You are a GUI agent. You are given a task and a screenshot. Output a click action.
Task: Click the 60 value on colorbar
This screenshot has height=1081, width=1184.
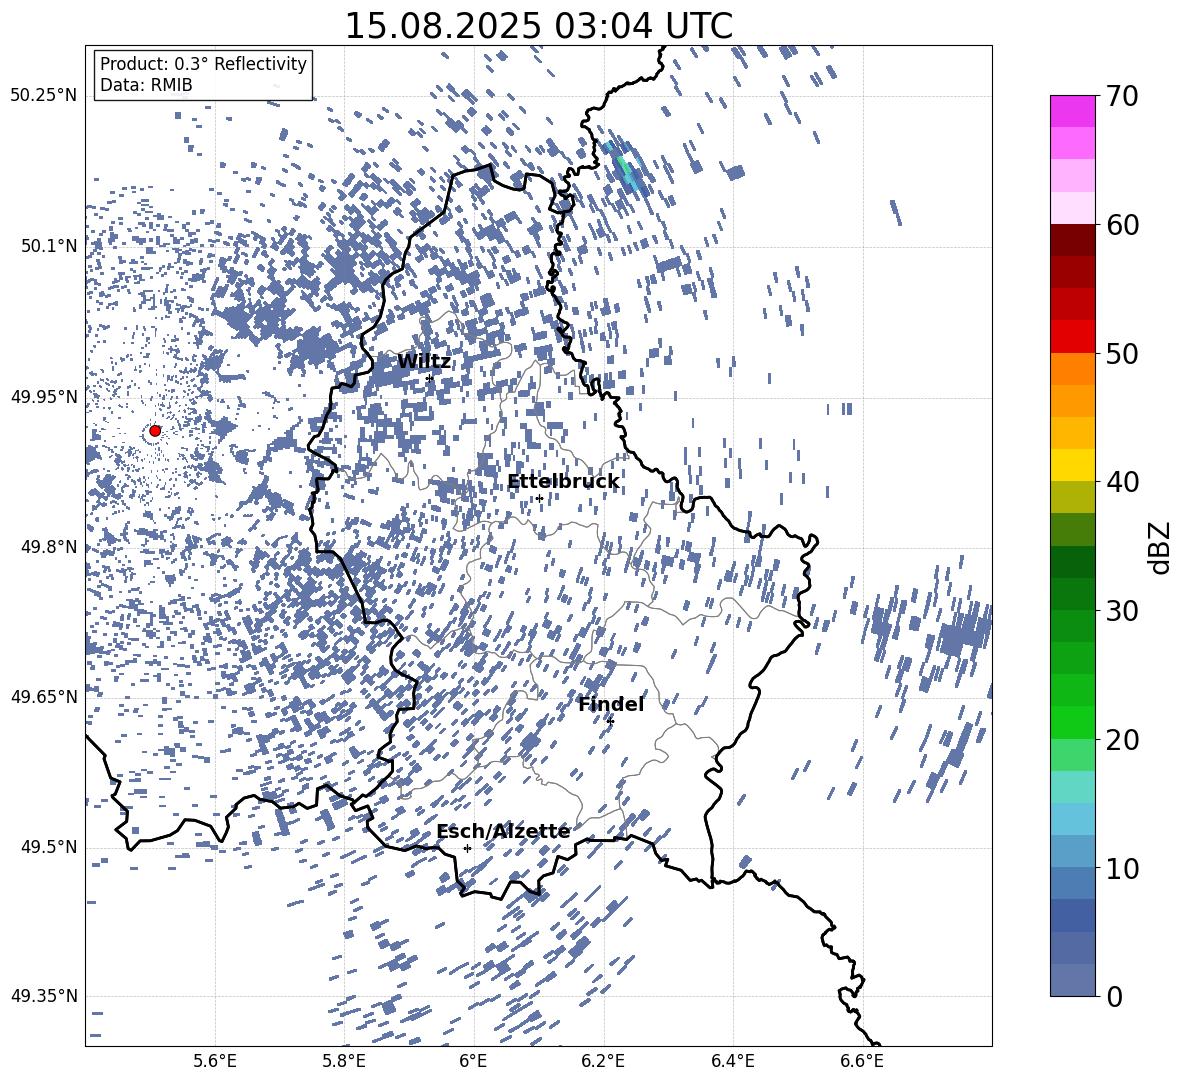pos(1122,225)
